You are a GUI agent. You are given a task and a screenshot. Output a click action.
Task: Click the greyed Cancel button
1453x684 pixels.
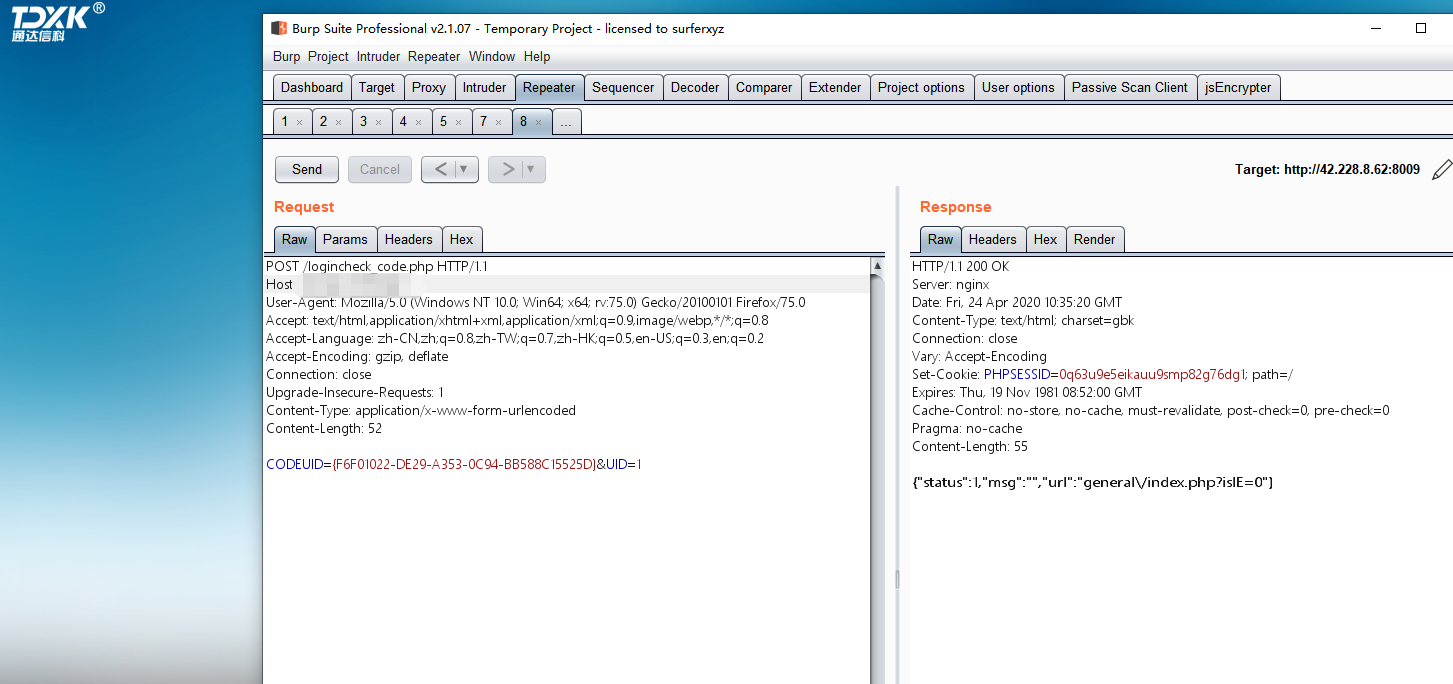pos(380,169)
